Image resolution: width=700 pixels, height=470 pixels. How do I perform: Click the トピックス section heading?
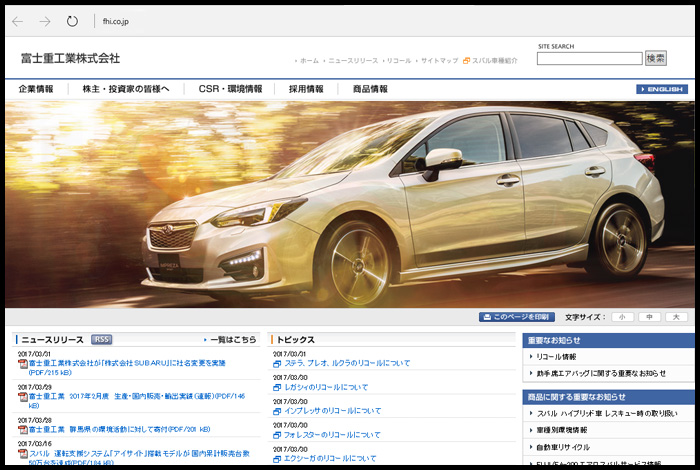click(296, 340)
